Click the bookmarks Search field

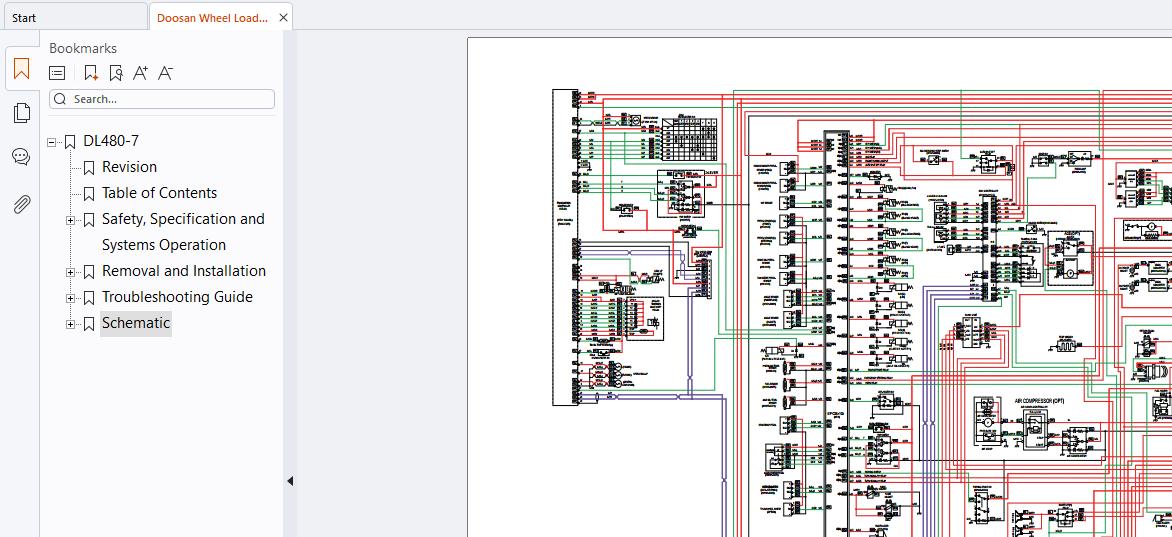[161, 99]
